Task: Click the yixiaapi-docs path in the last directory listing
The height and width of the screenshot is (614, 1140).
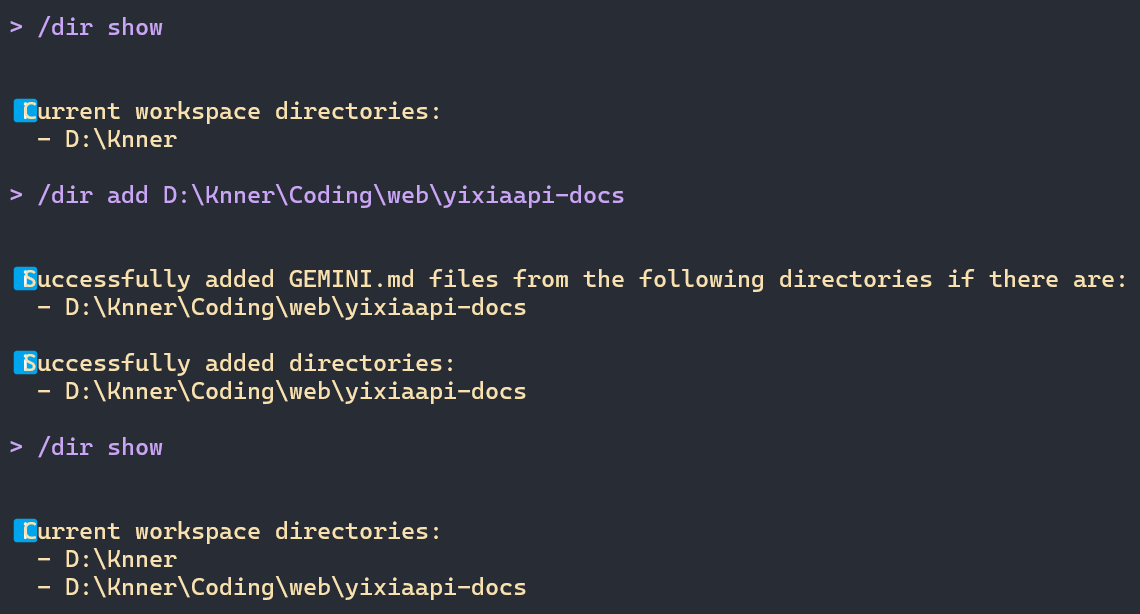Action: 296,587
